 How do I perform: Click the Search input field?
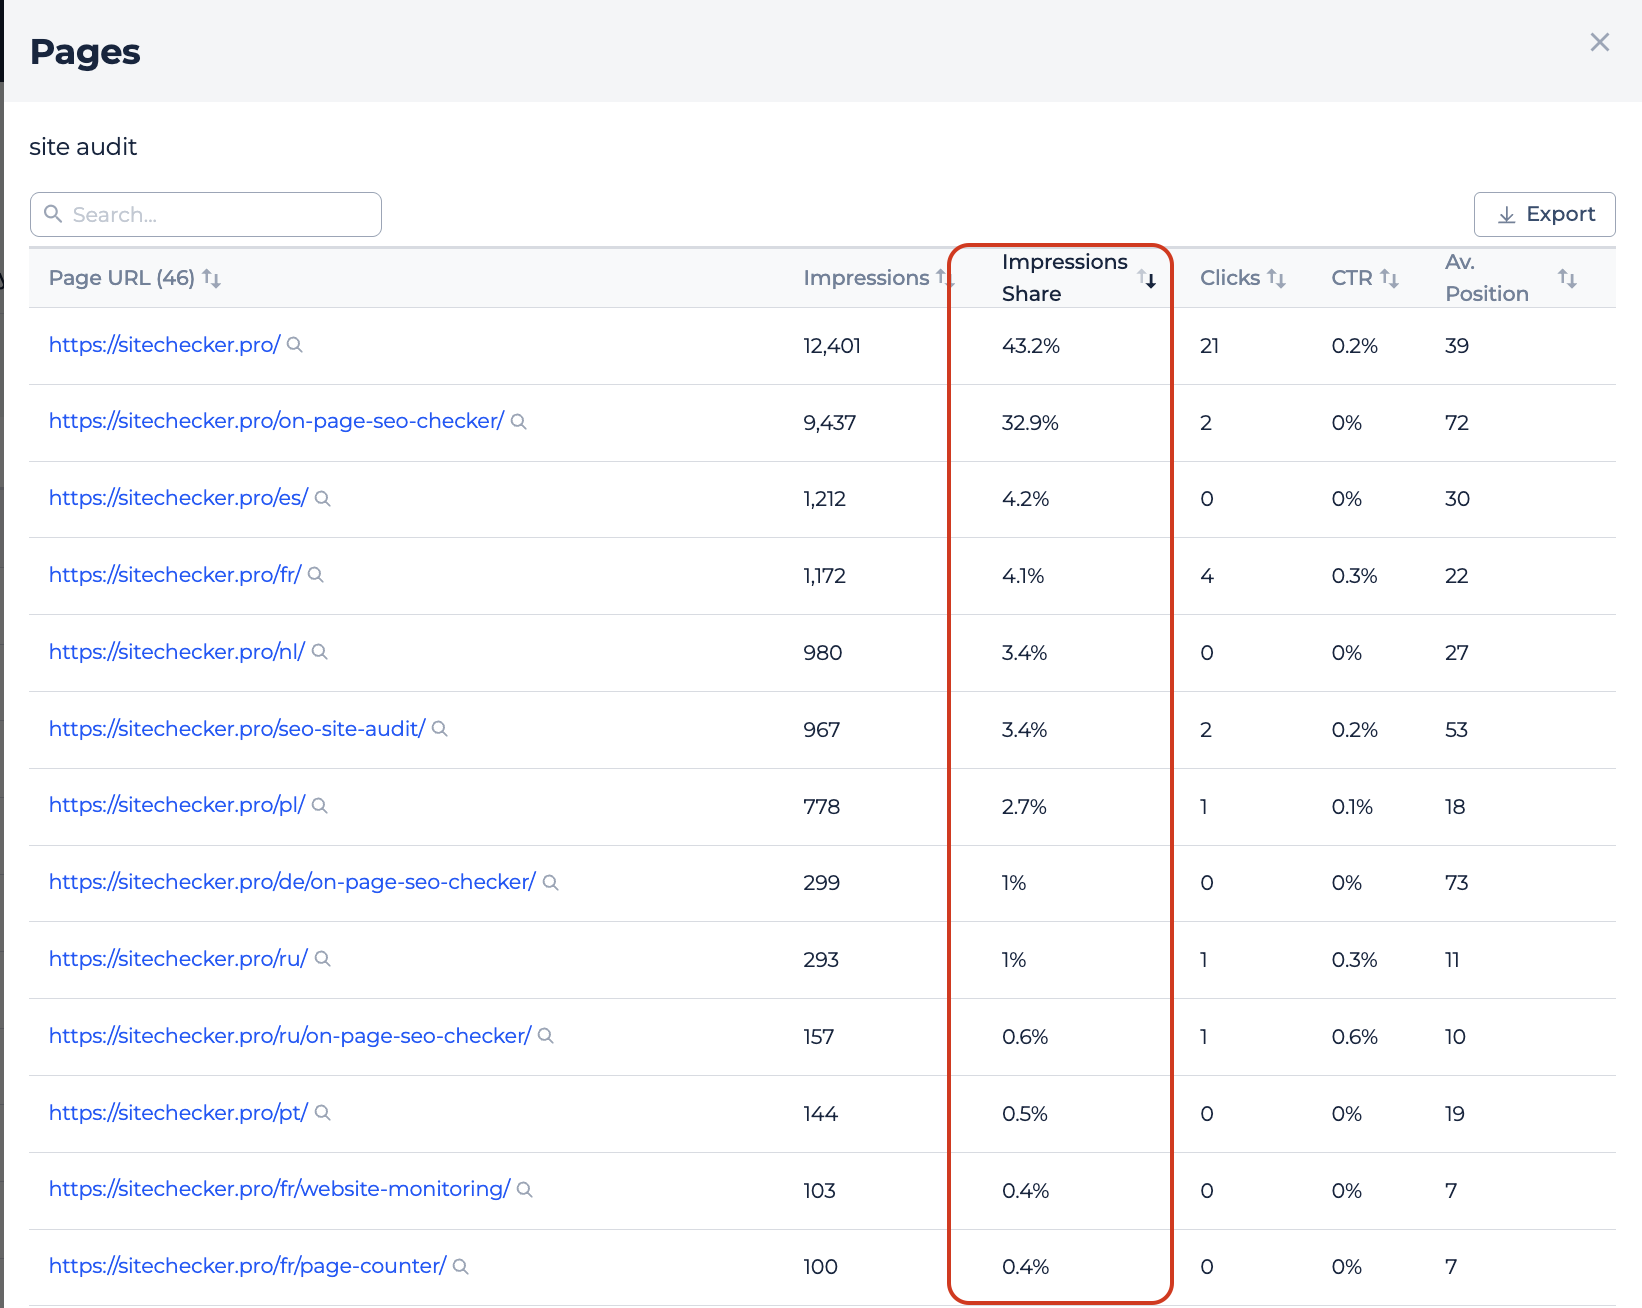coord(206,214)
